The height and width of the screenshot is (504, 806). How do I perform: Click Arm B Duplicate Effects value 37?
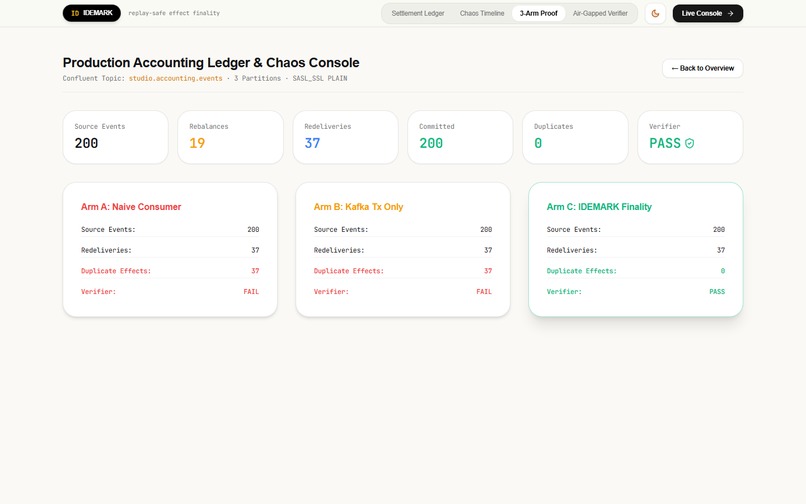point(488,271)
